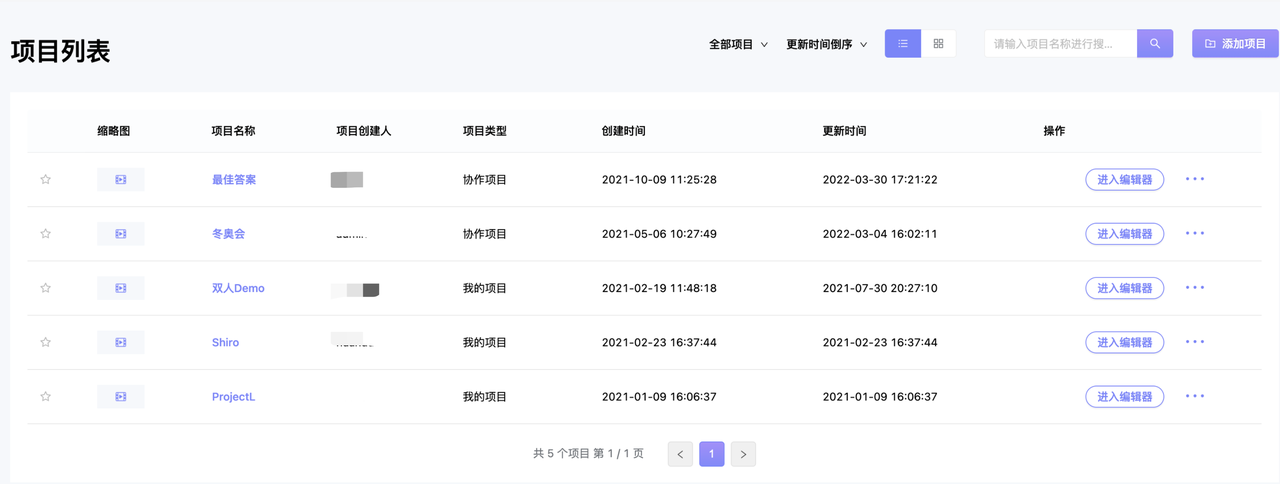Enter editor for 冬奥会 project
The height and width of the screenshot is (484, 1280).
[x=1124, y=234]
